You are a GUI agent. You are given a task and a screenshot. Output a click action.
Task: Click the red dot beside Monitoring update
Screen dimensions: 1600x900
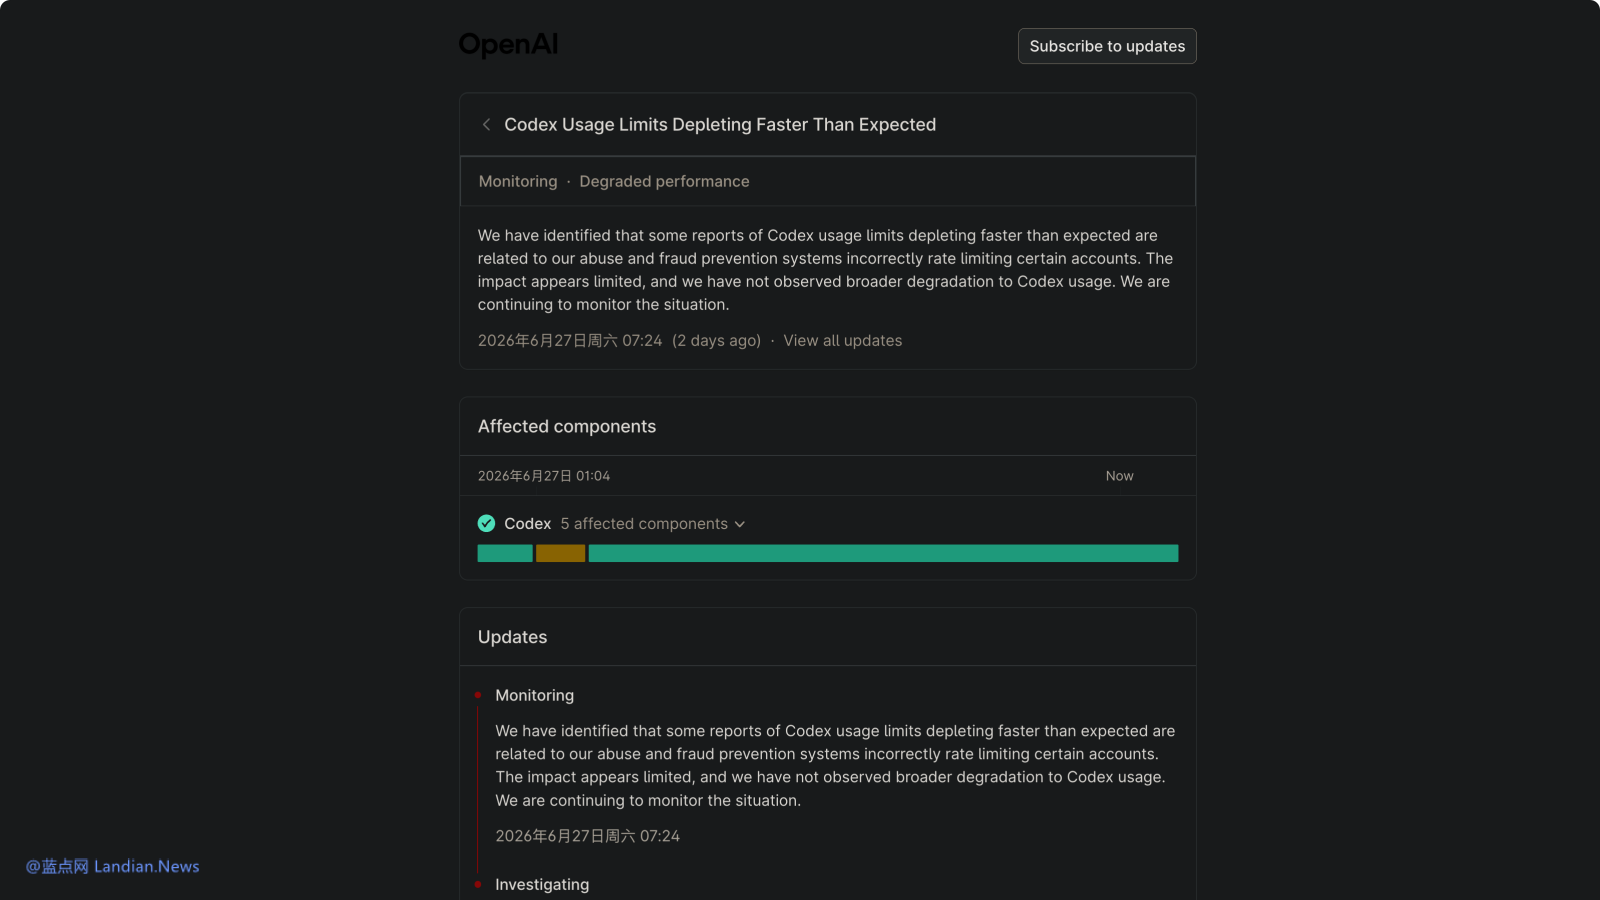pos(478,695)
